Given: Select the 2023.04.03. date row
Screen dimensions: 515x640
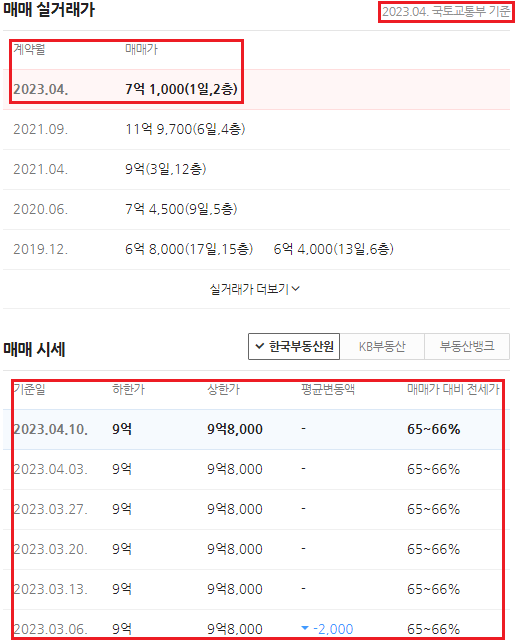Looking at the screenshot, I should 256,469.
